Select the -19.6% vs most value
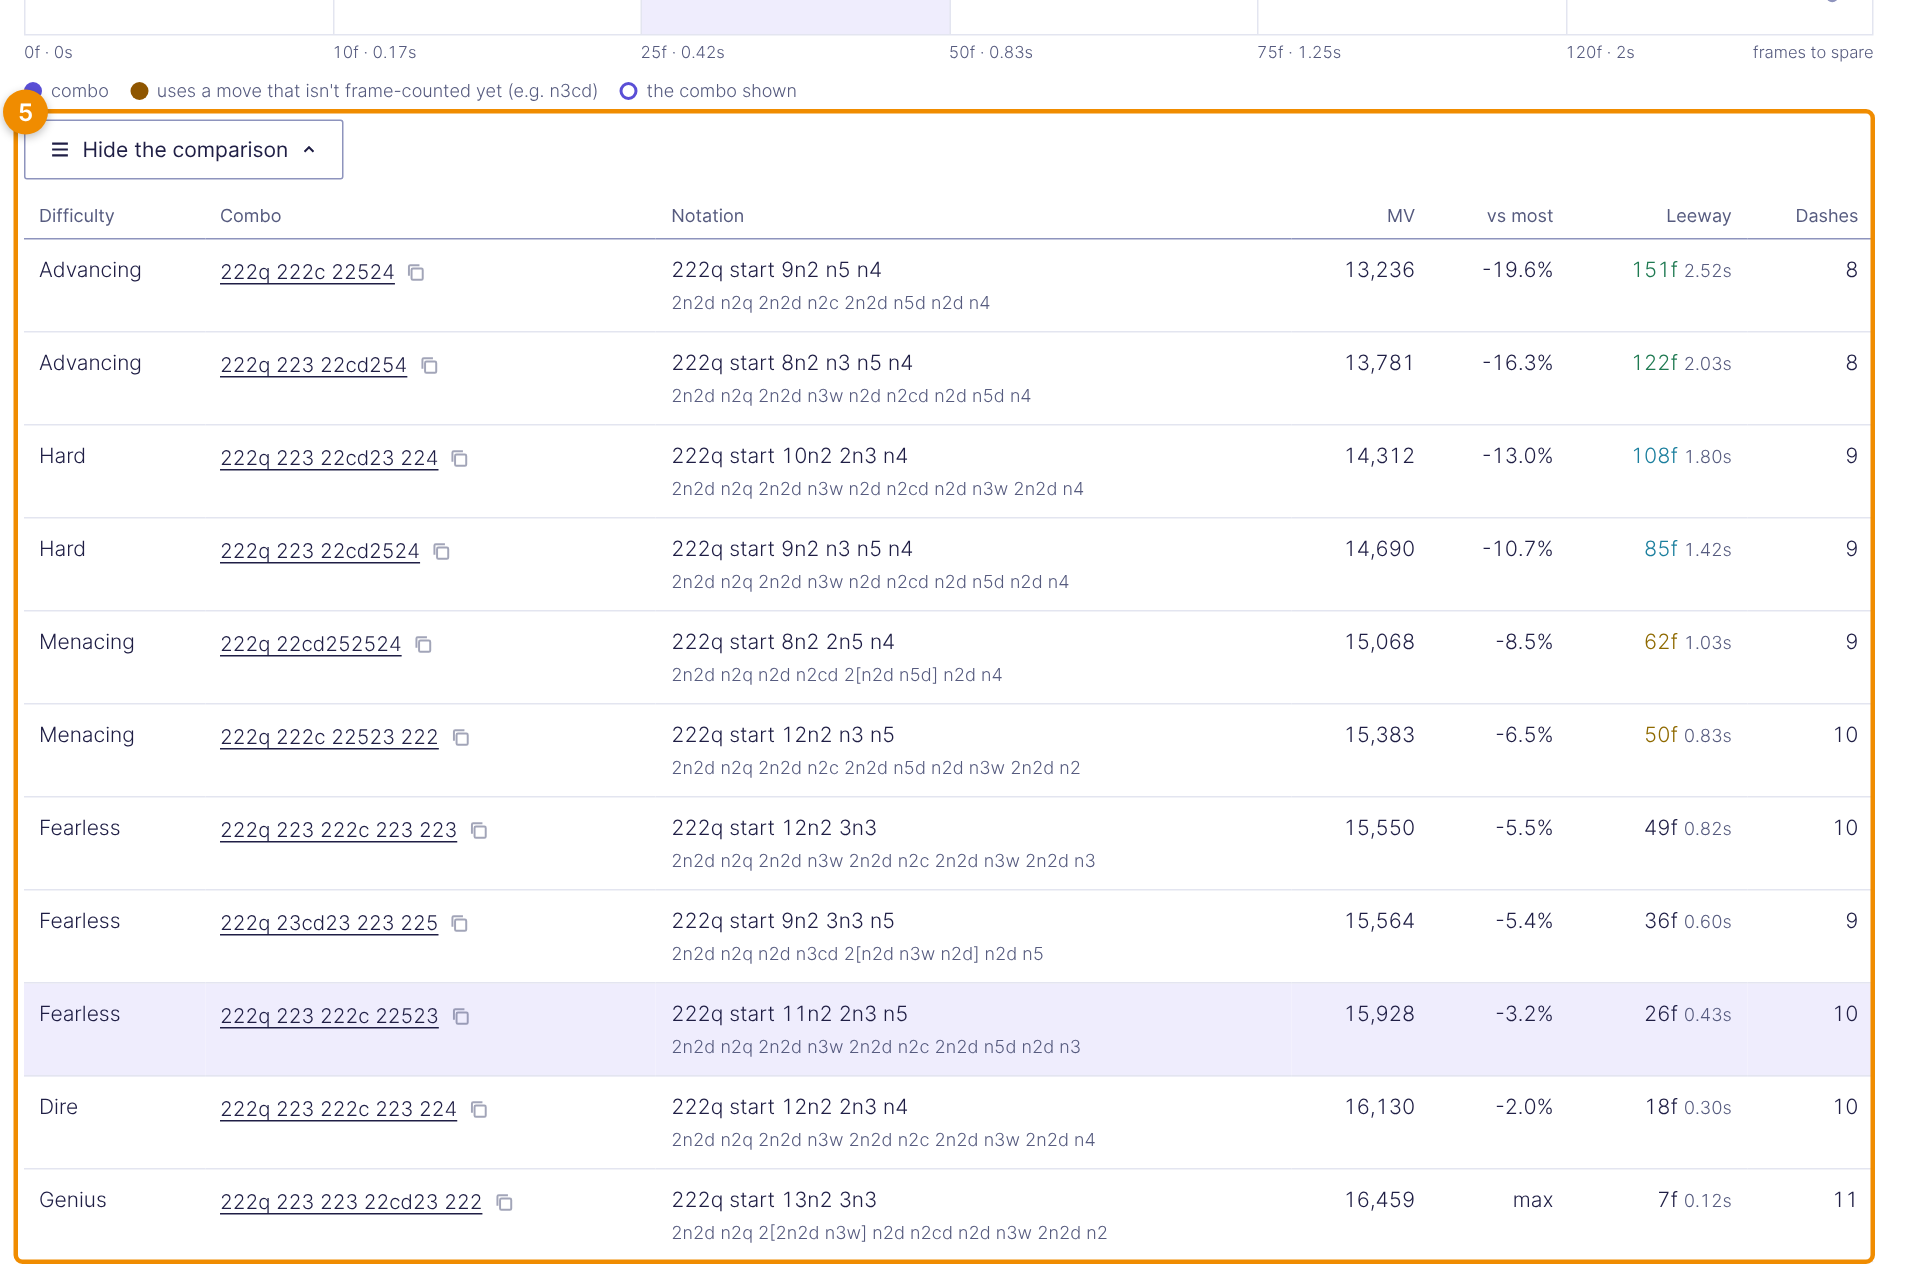Image resolution: width=1920 pixels, height=1286 pixels. point(1518,270)
